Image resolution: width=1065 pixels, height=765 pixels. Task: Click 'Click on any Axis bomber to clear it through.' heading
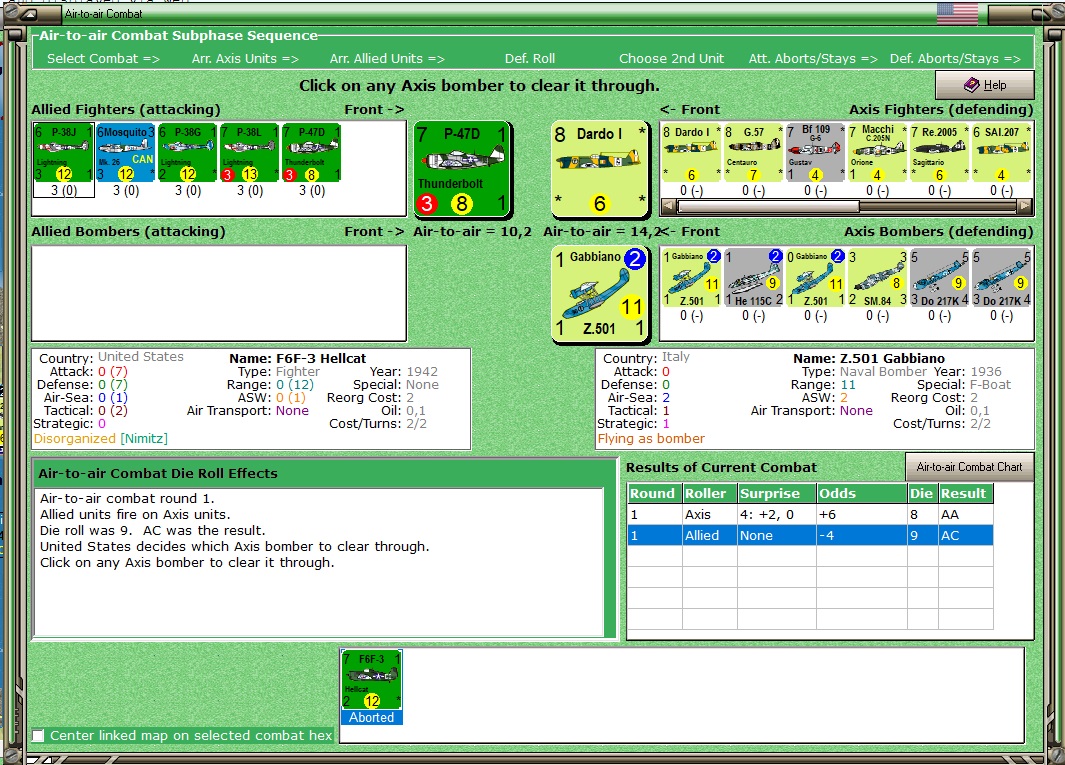[480, 86]
